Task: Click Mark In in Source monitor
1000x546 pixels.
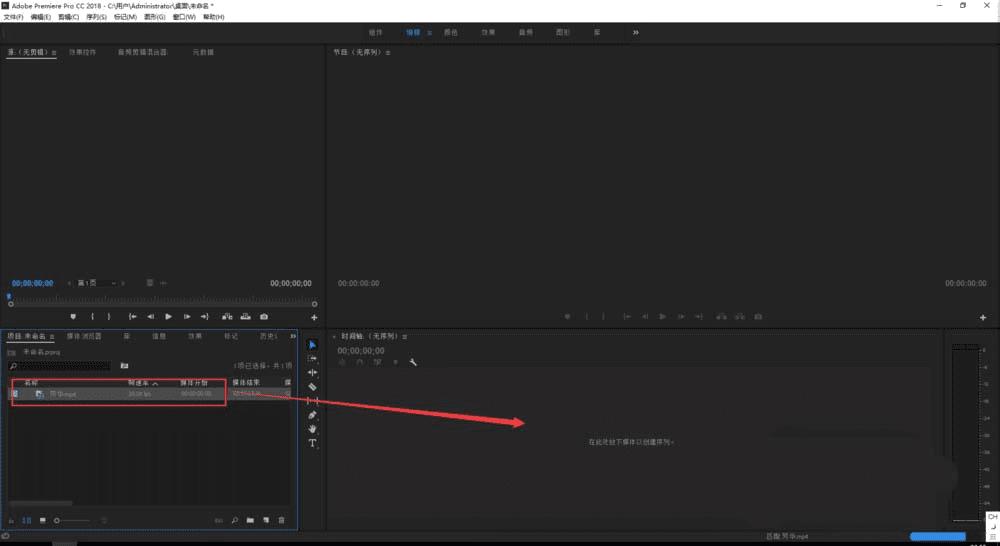Action: 92,316
